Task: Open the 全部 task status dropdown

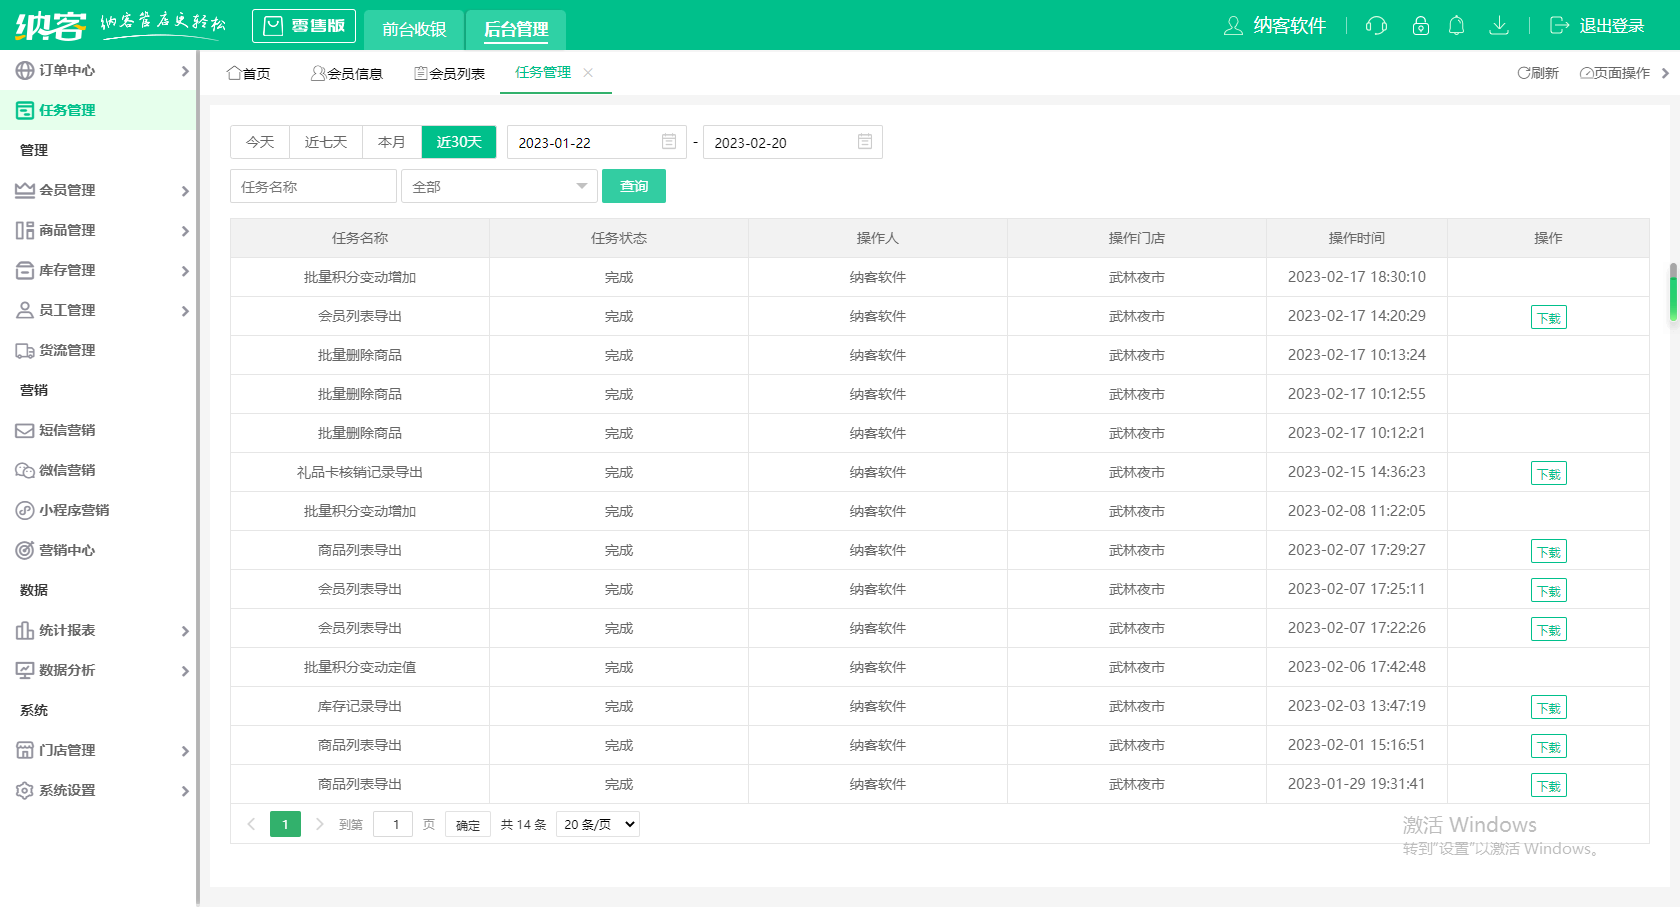Action: (499, 187)
